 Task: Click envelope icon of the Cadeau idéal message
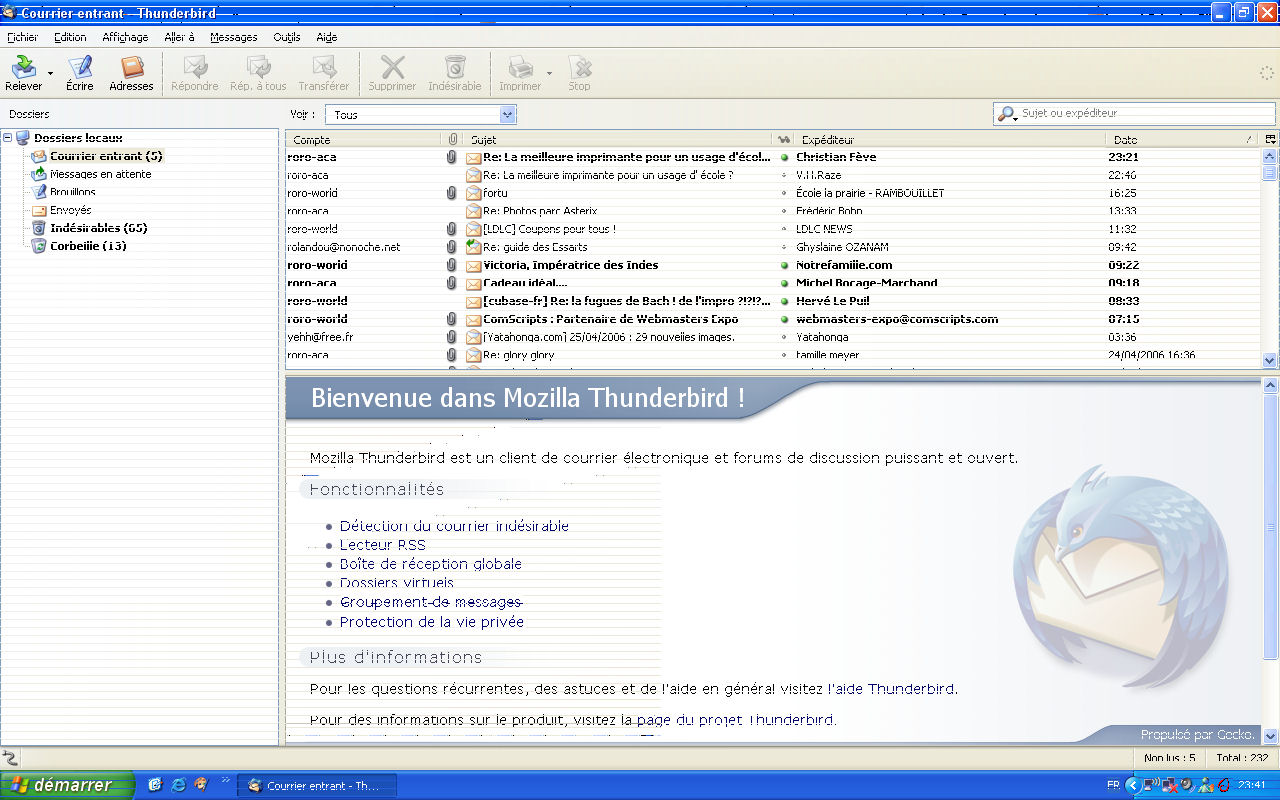(474, 283)
